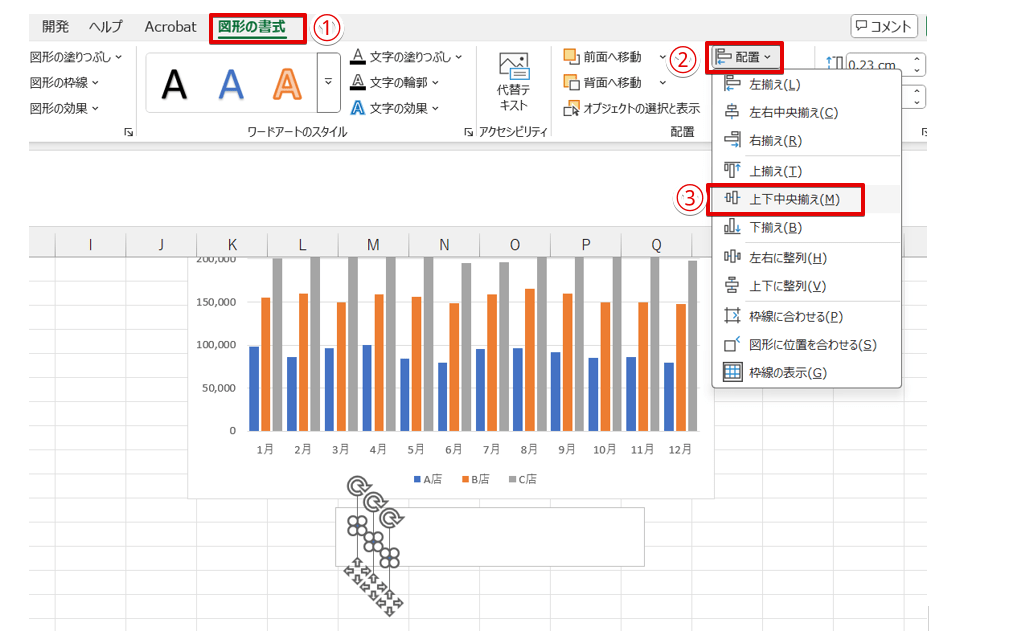The width and height of the screenshot is (1019, 641).
Task: Choose the orange outlined WordArt style
Action: coord(287,84)
